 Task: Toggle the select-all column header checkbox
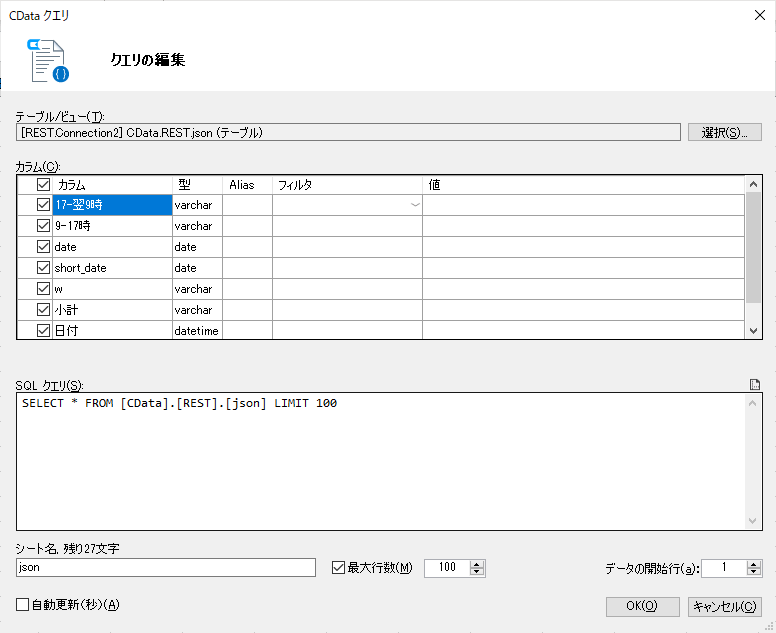(x=44, y=185)
